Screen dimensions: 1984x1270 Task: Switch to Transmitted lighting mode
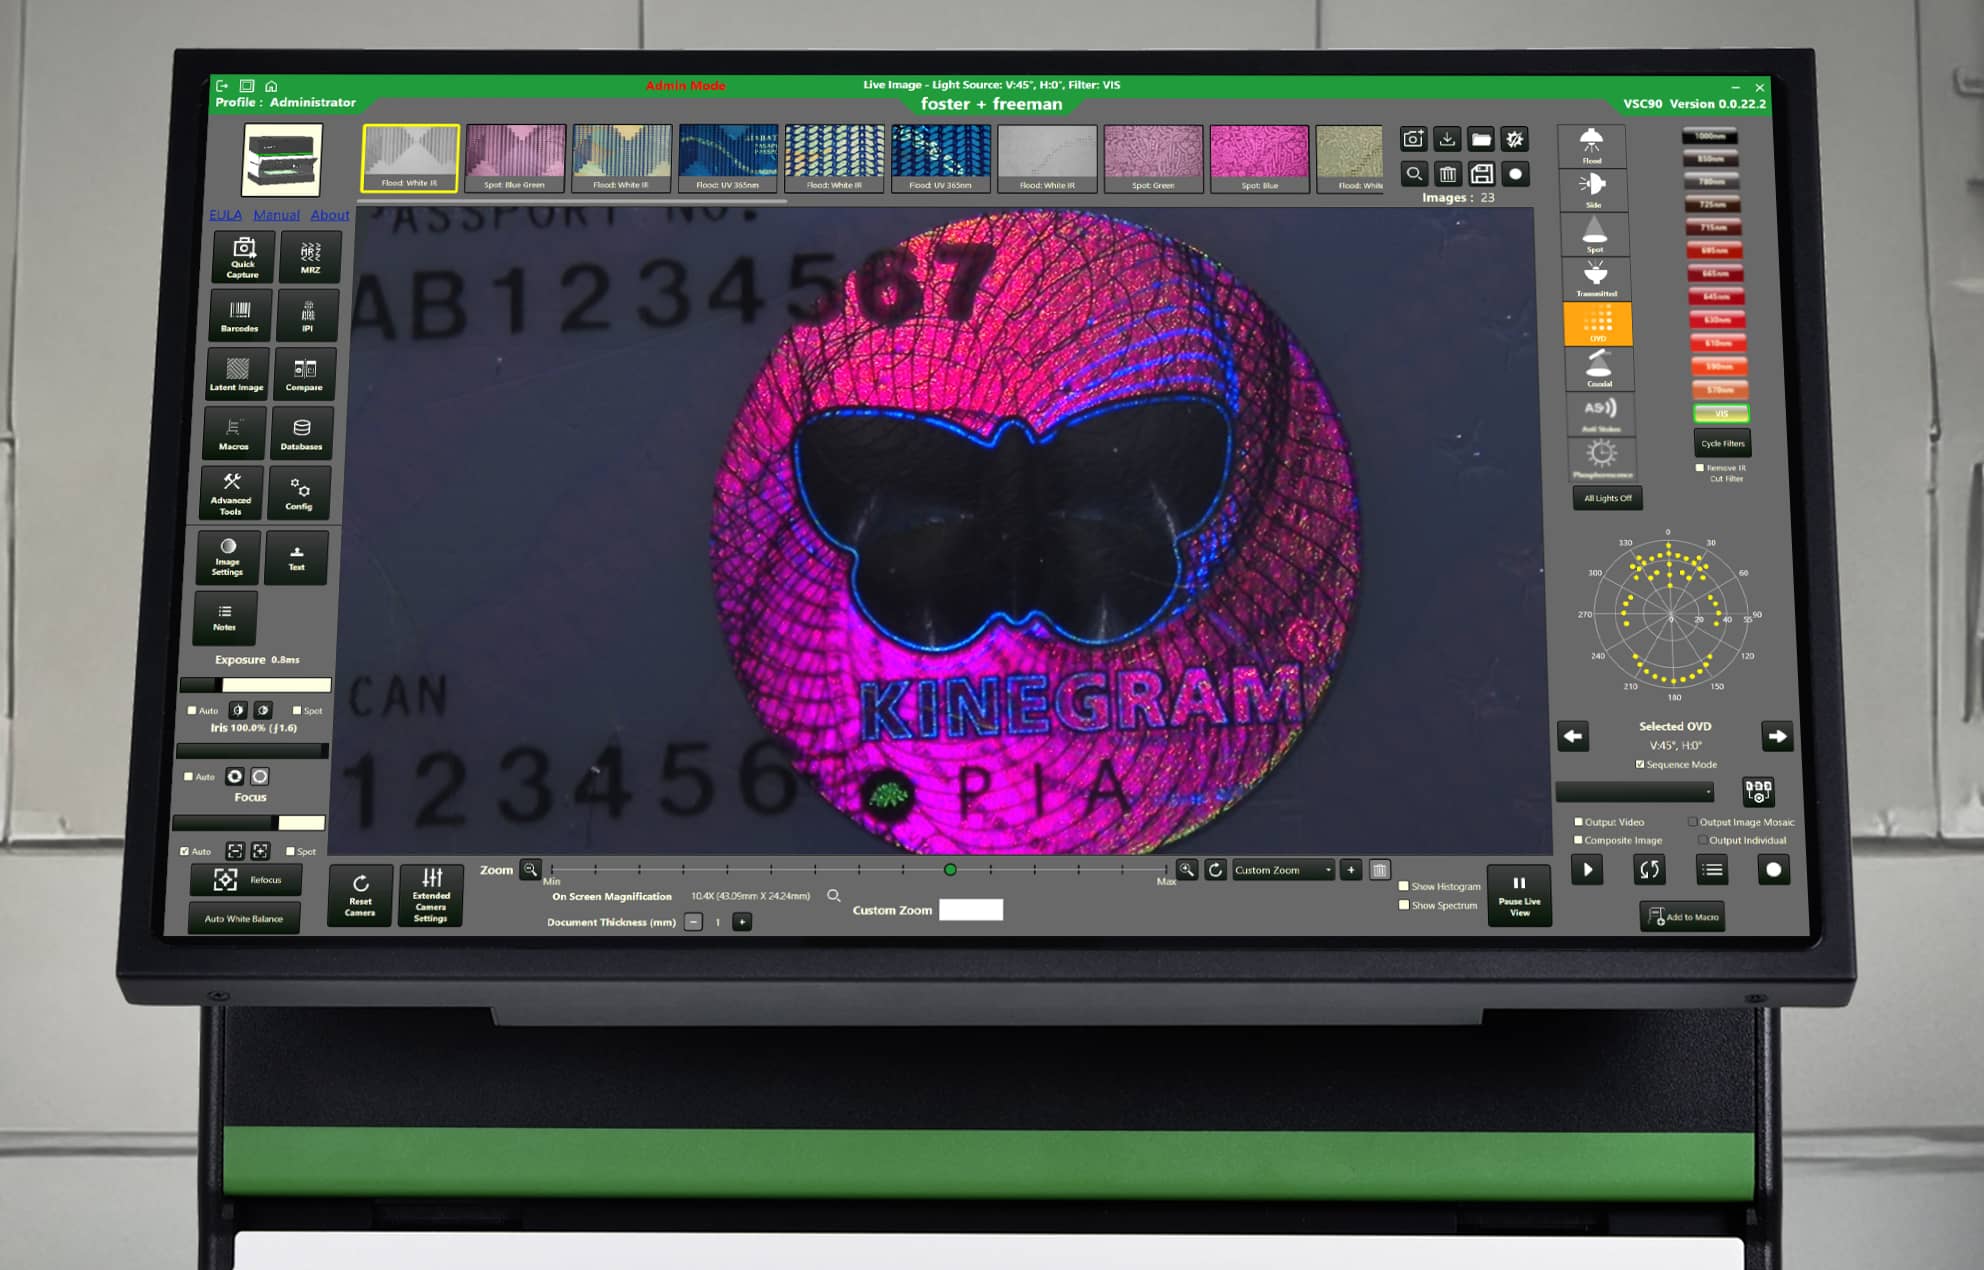pos(1596,278)
